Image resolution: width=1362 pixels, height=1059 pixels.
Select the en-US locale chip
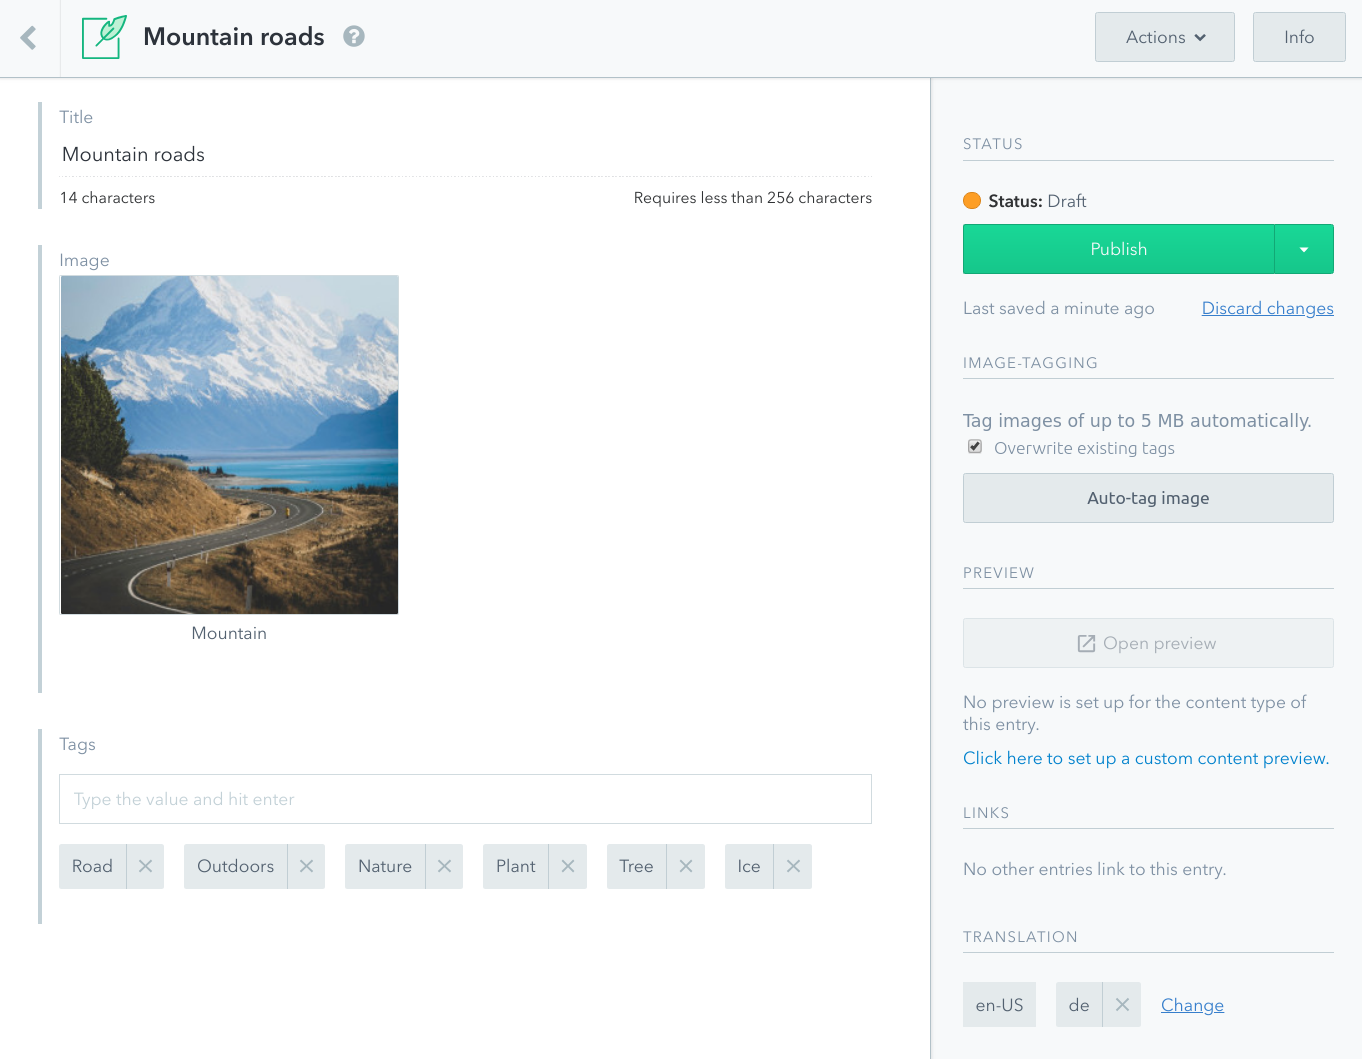999,1005
